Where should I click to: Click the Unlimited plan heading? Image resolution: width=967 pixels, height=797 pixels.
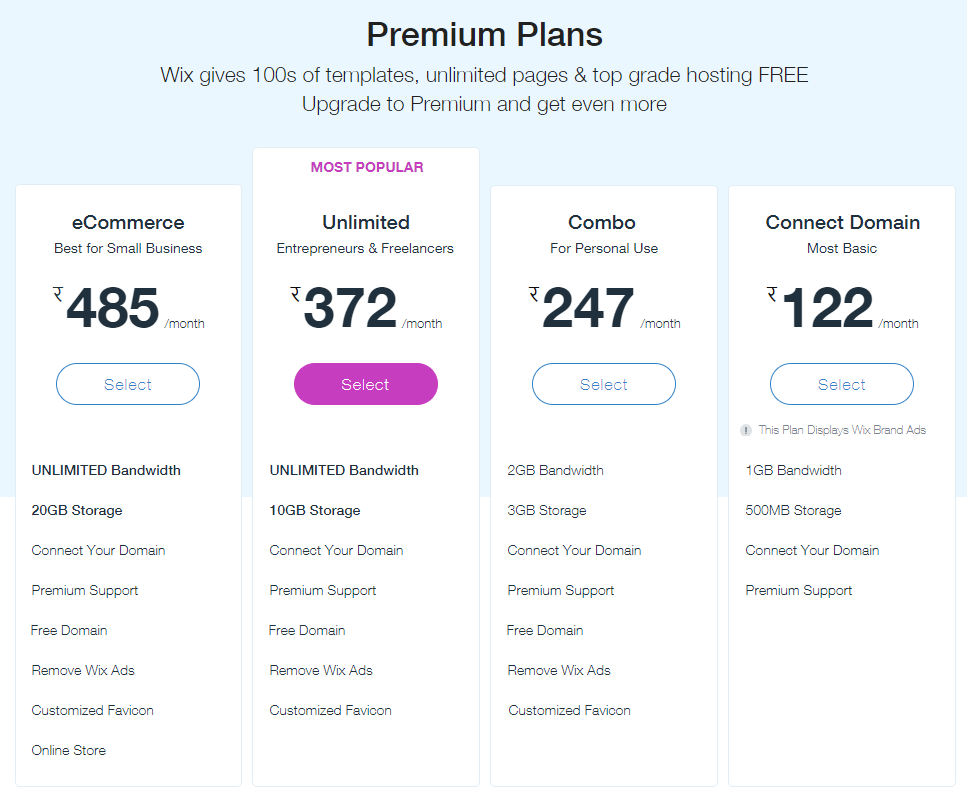366,222
